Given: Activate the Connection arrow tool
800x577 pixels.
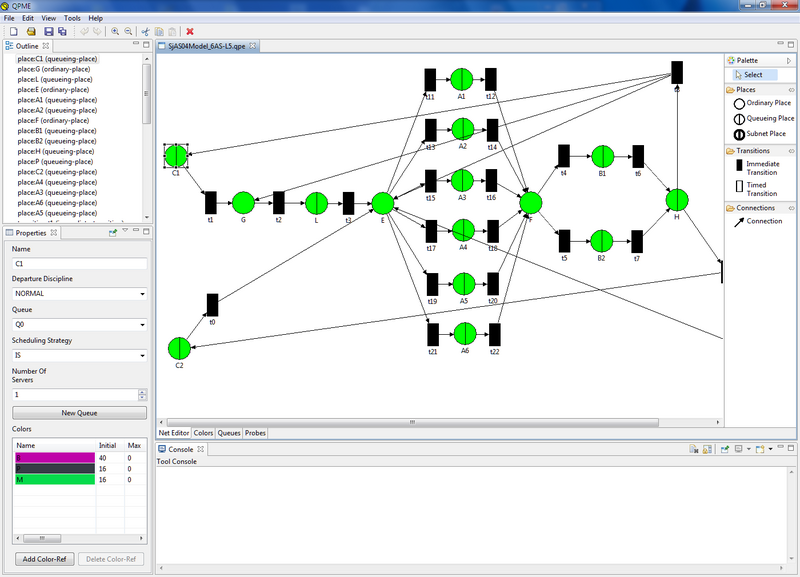Looking at the screenshot, I should click(758, 221).
